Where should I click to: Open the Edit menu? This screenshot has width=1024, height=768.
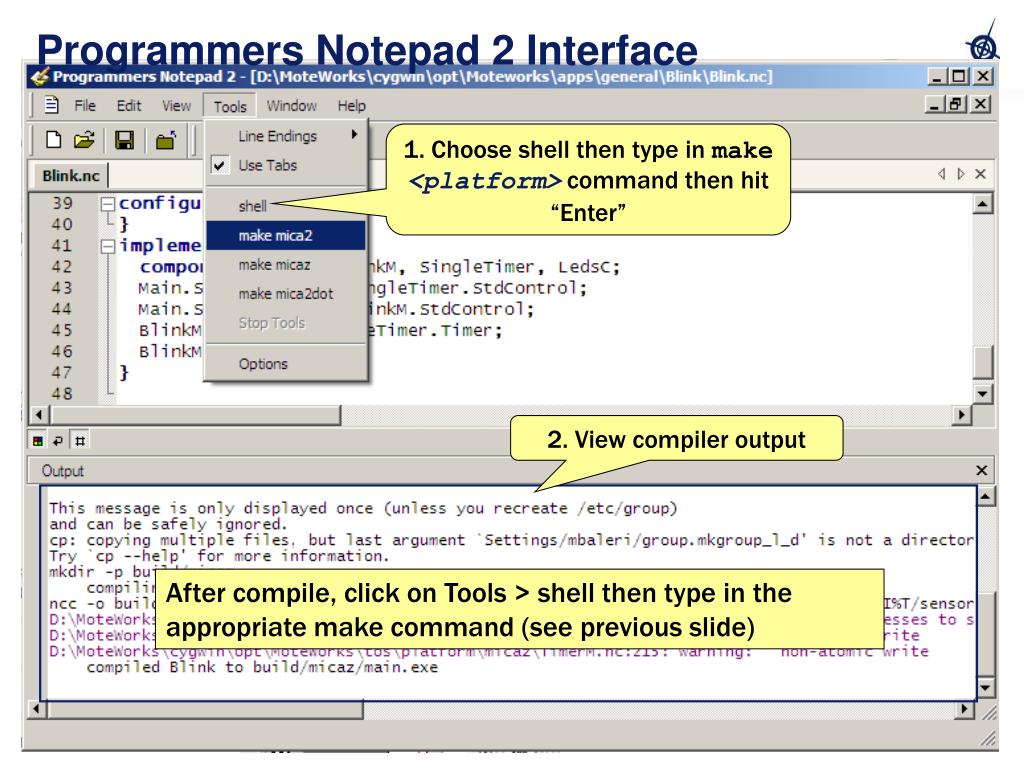[x=129, y=106]
